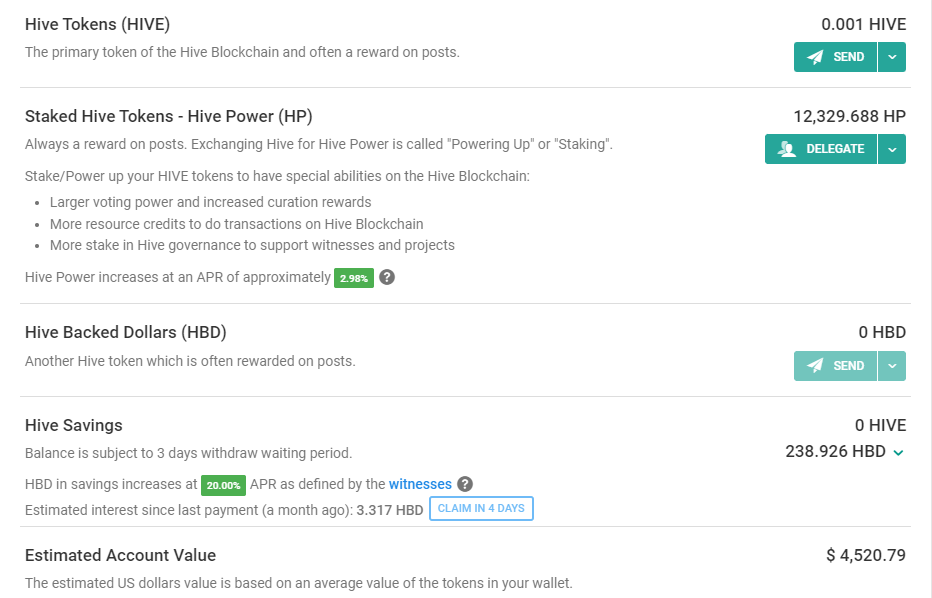
Task: Click help icon next to Hive Power APR
Action: [x=387, y=278]
